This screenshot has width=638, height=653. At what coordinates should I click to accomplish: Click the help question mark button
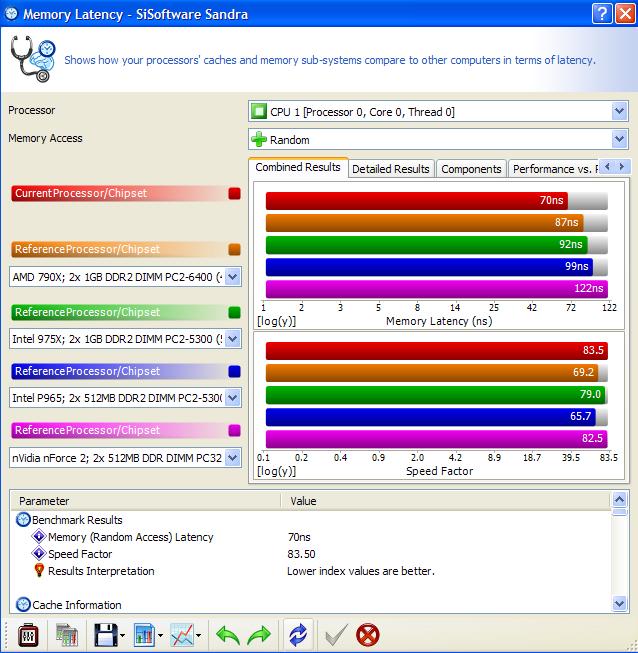[602, 14]
